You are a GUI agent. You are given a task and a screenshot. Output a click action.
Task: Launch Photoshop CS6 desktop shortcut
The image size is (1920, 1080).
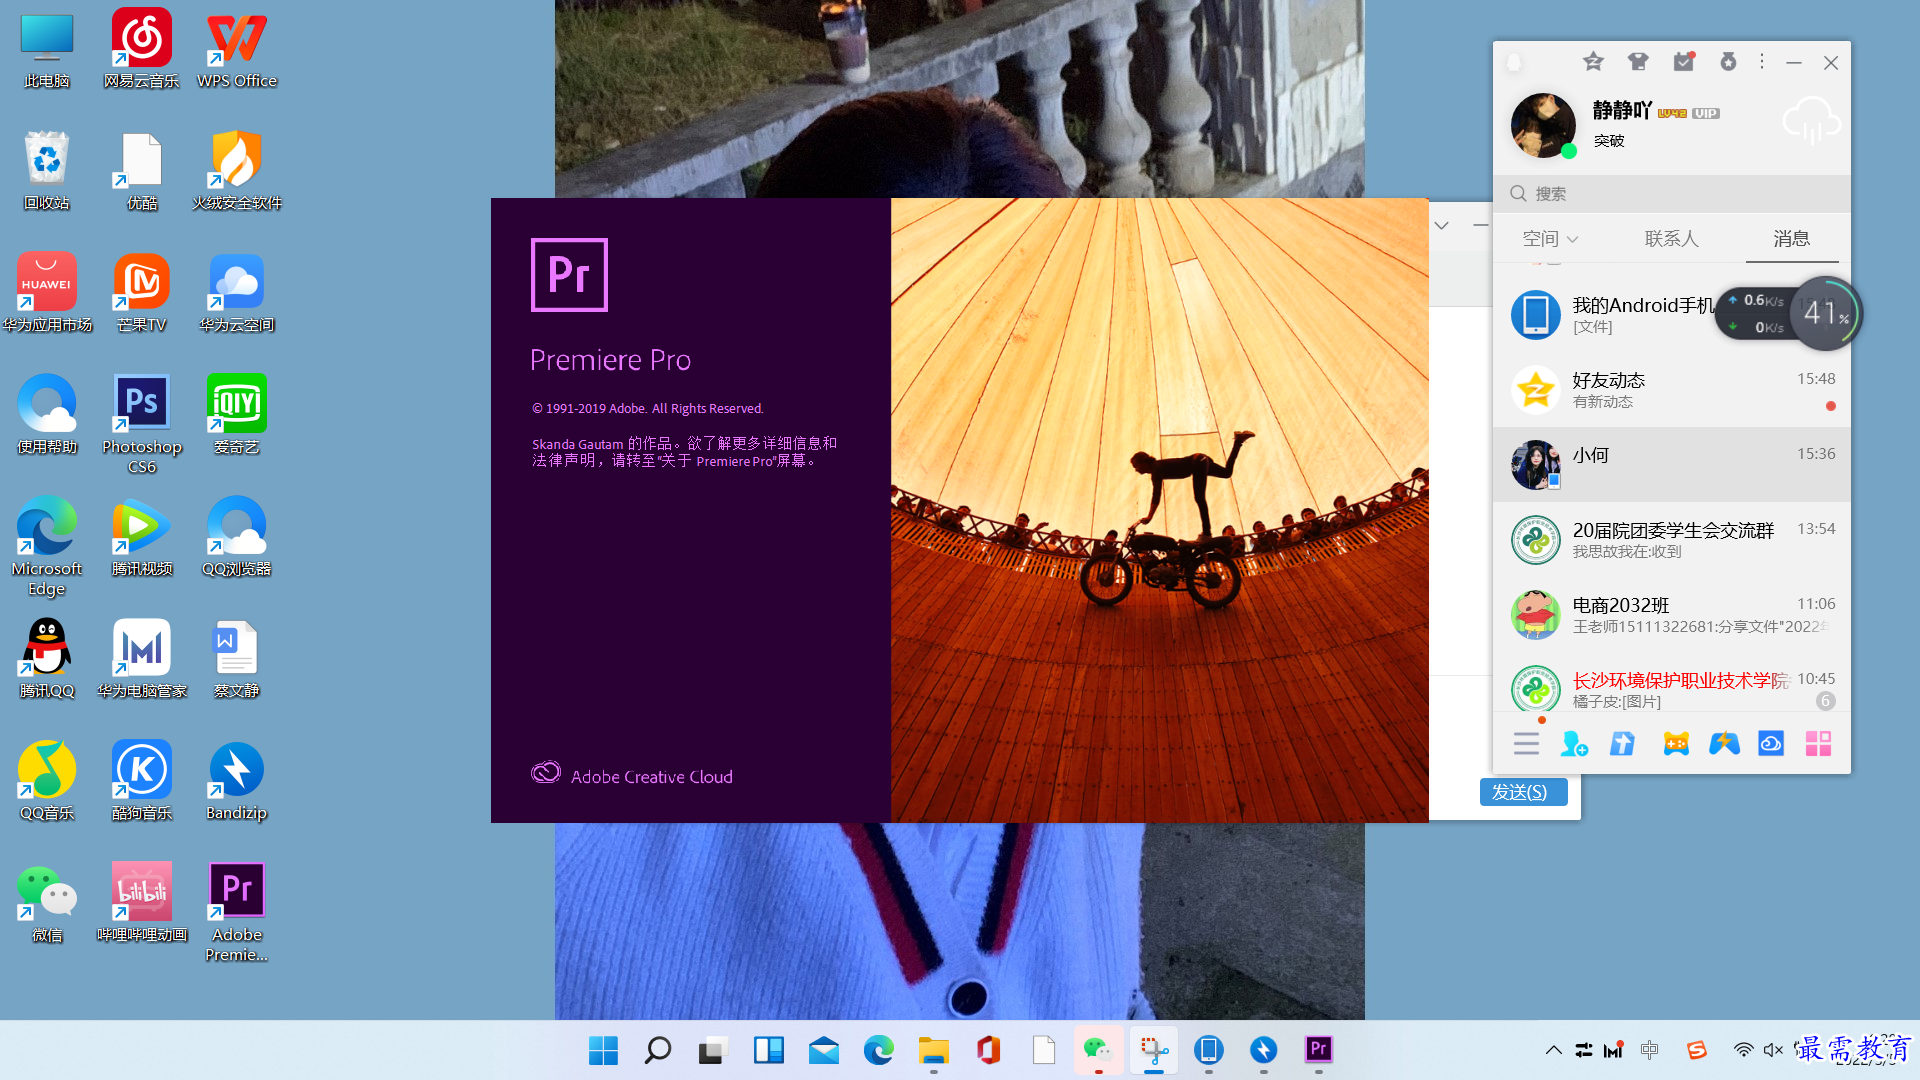coord(141,422)
